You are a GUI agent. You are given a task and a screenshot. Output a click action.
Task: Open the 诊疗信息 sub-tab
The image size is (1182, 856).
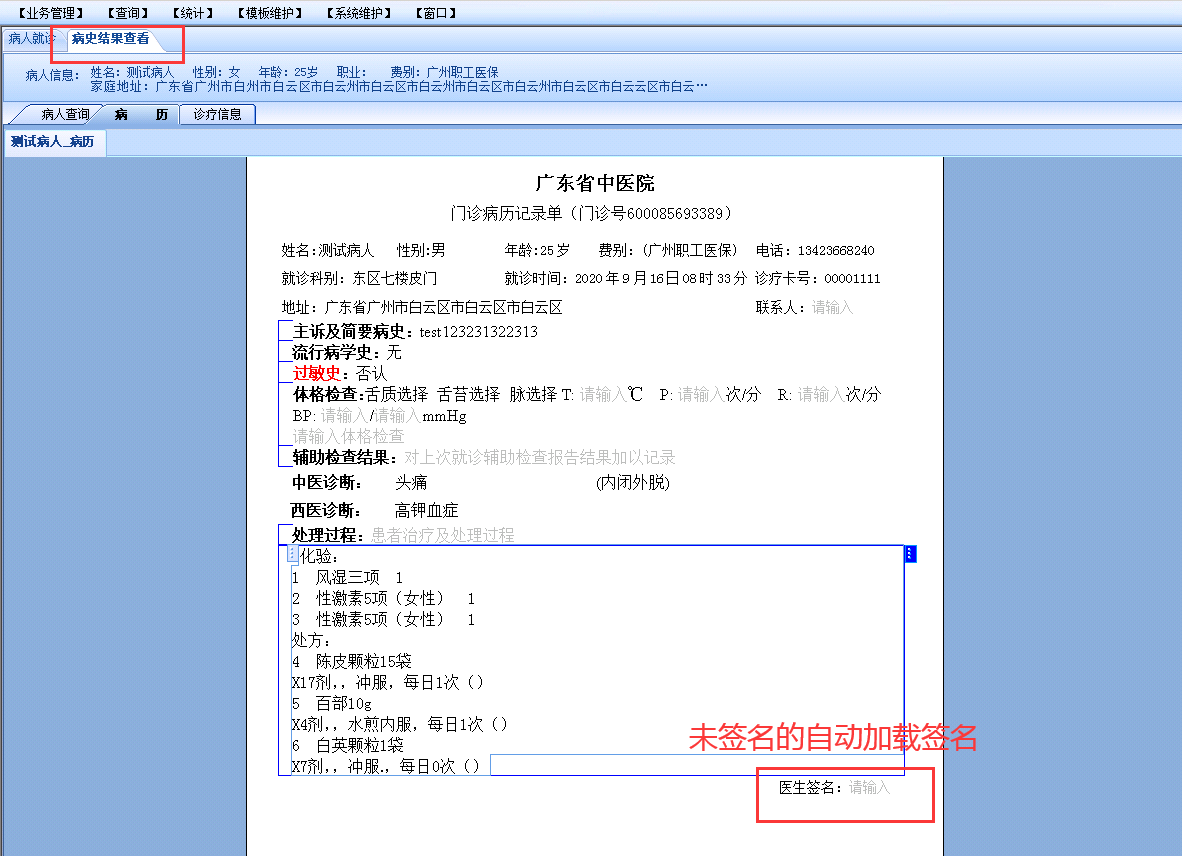click(217, 115)
